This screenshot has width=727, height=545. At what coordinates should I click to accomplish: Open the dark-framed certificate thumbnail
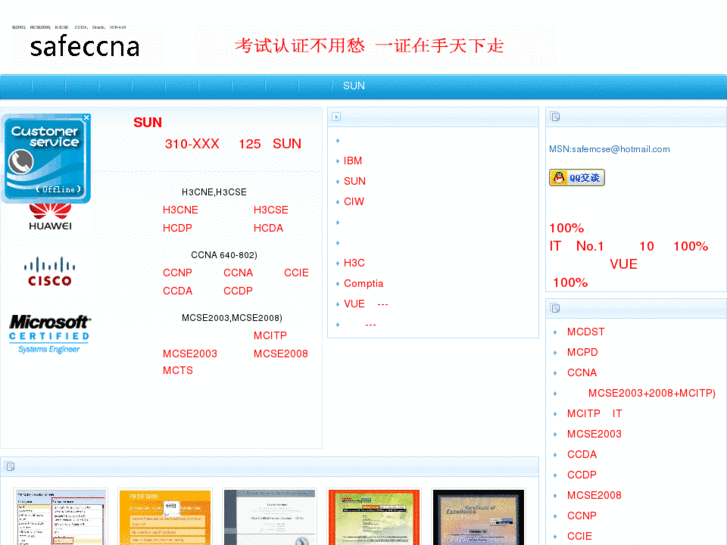478,517
